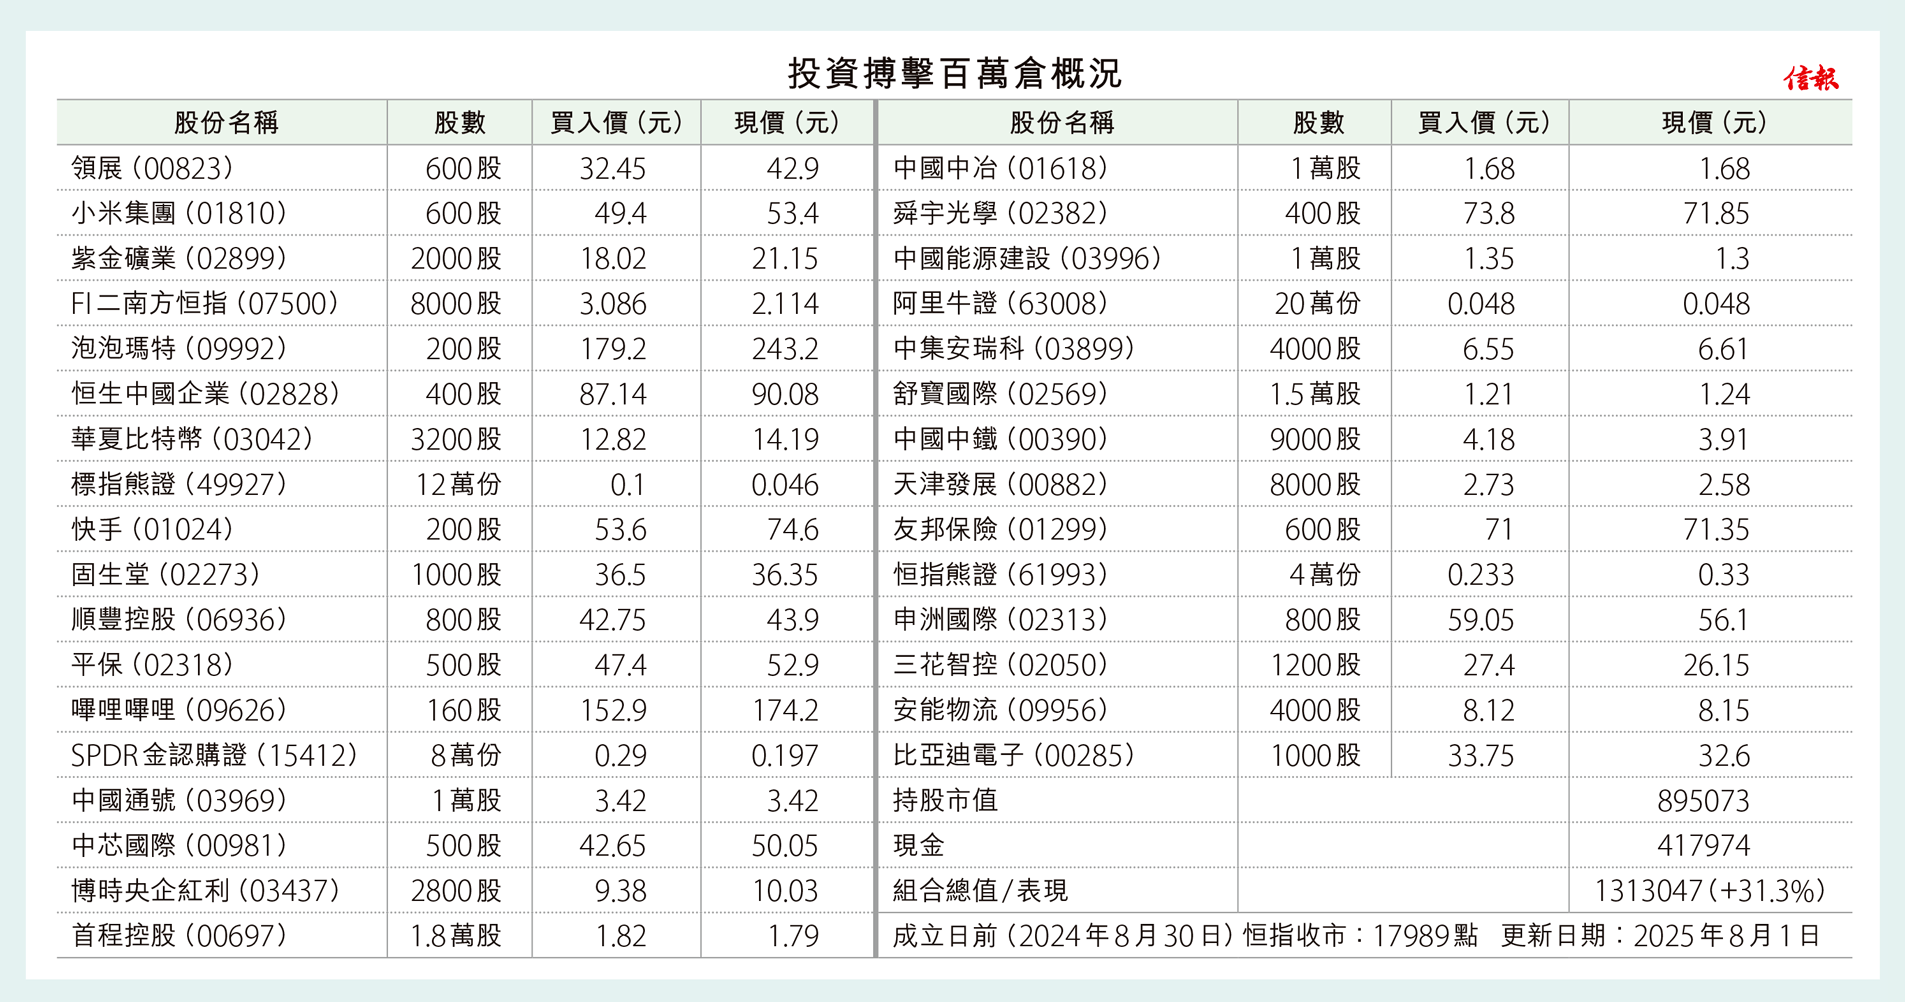Click 嗶哩嗶哩（09626） stock name

[x=179, y=710]
